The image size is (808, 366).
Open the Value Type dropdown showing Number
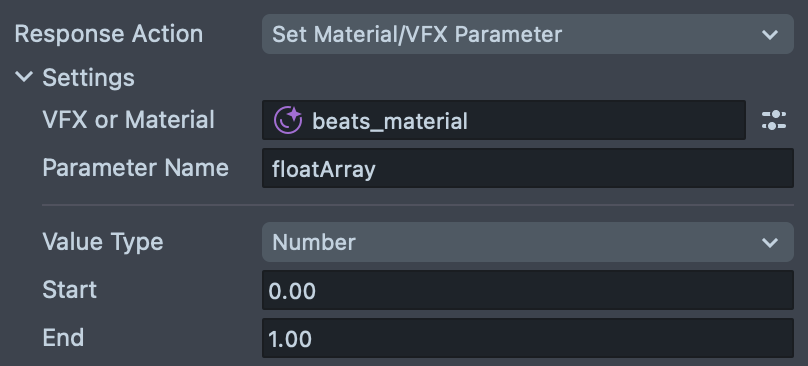(528, 242)
